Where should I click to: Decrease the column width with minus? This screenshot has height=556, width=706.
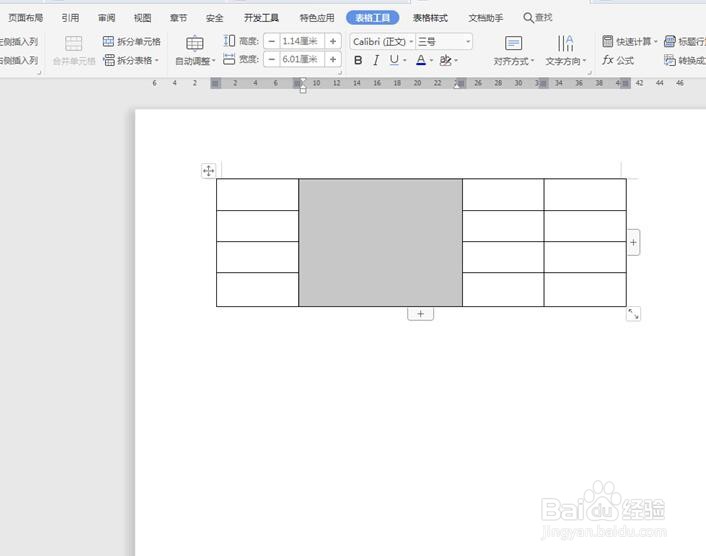[x=272, y=59]
